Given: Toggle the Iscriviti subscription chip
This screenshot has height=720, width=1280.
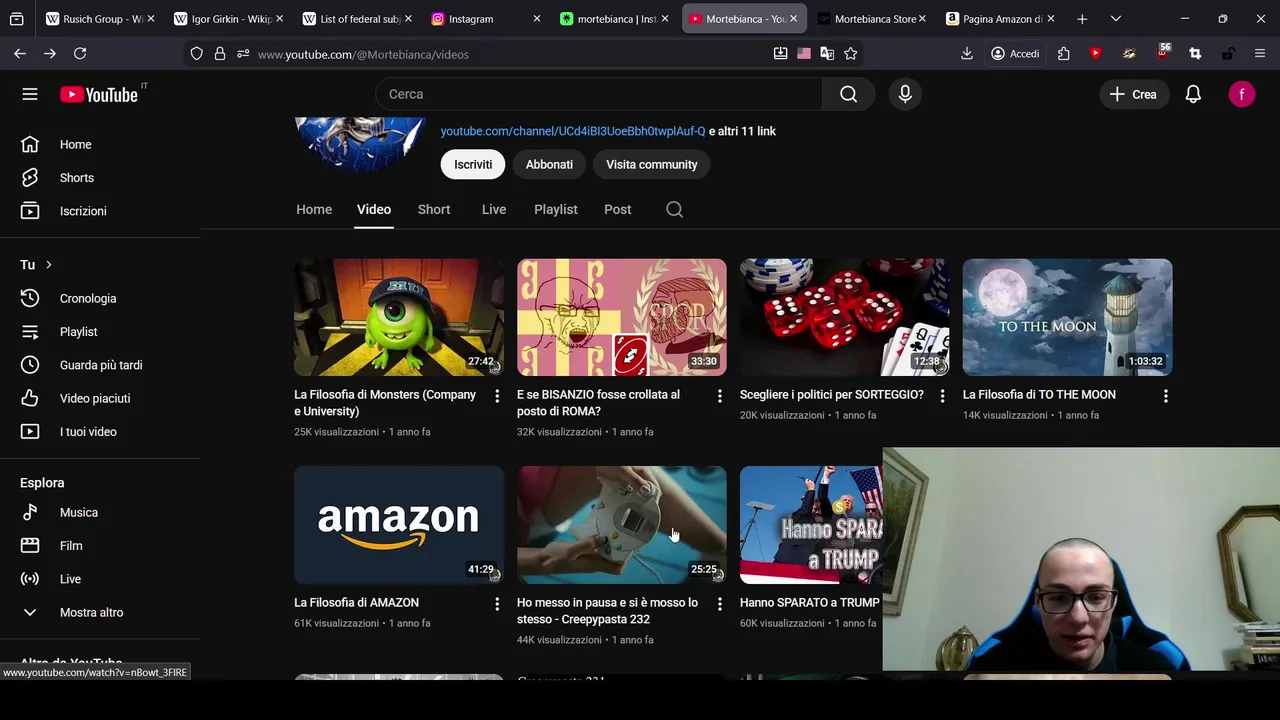Looking at the screenshot, I should click(x=473, y=164).
